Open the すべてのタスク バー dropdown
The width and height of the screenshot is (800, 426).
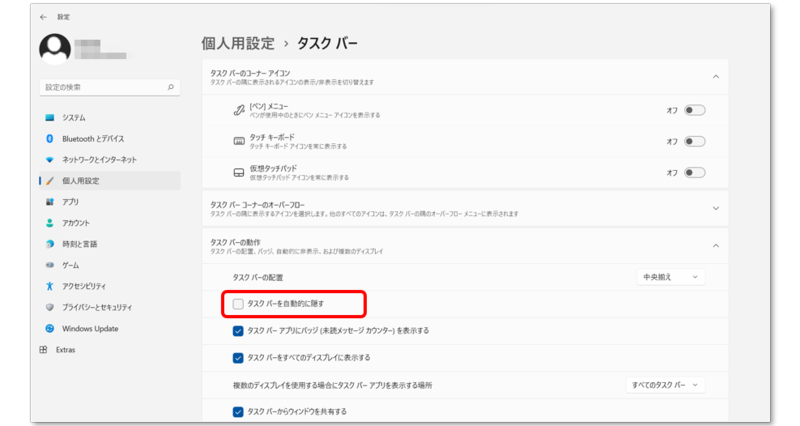[665, 385]
